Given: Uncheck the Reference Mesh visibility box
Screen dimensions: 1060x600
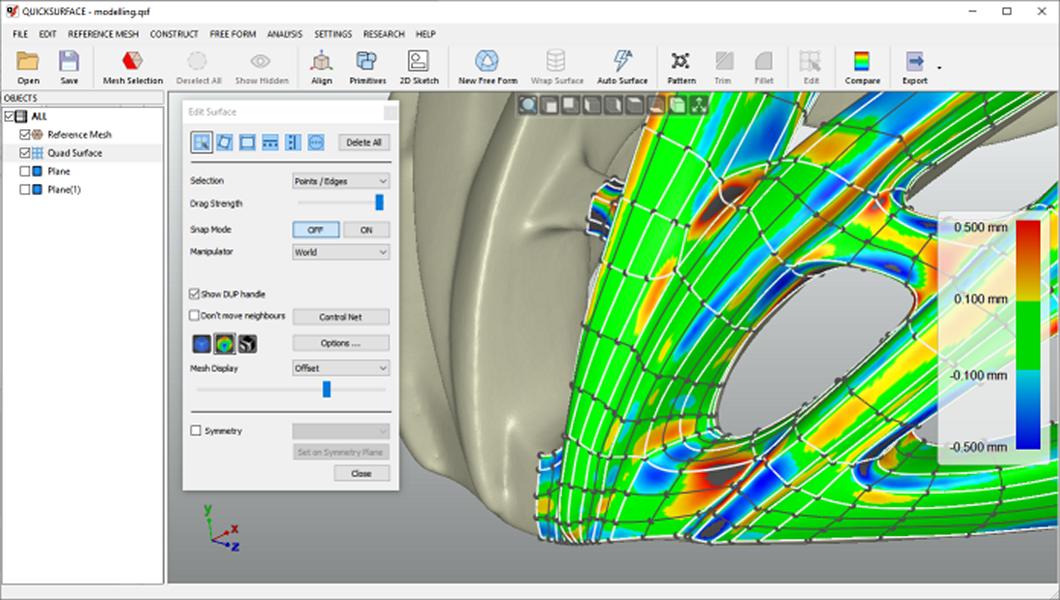Looking at the screenshot, I should click(26, 134).
